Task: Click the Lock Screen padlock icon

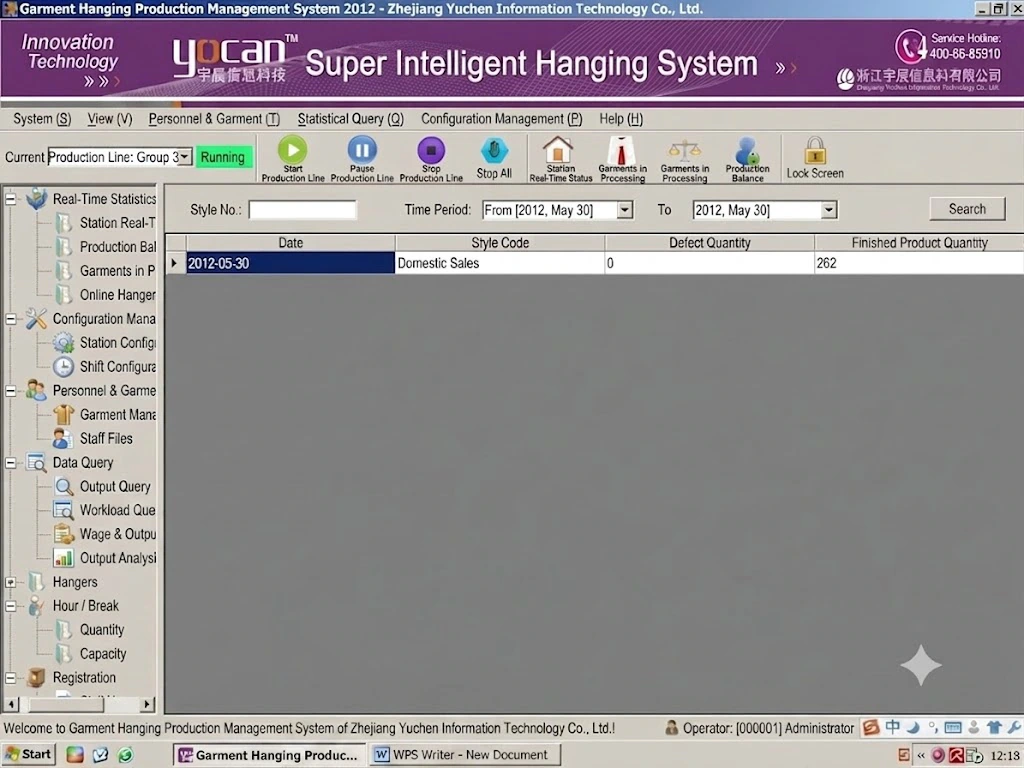Action: (815, 150)
